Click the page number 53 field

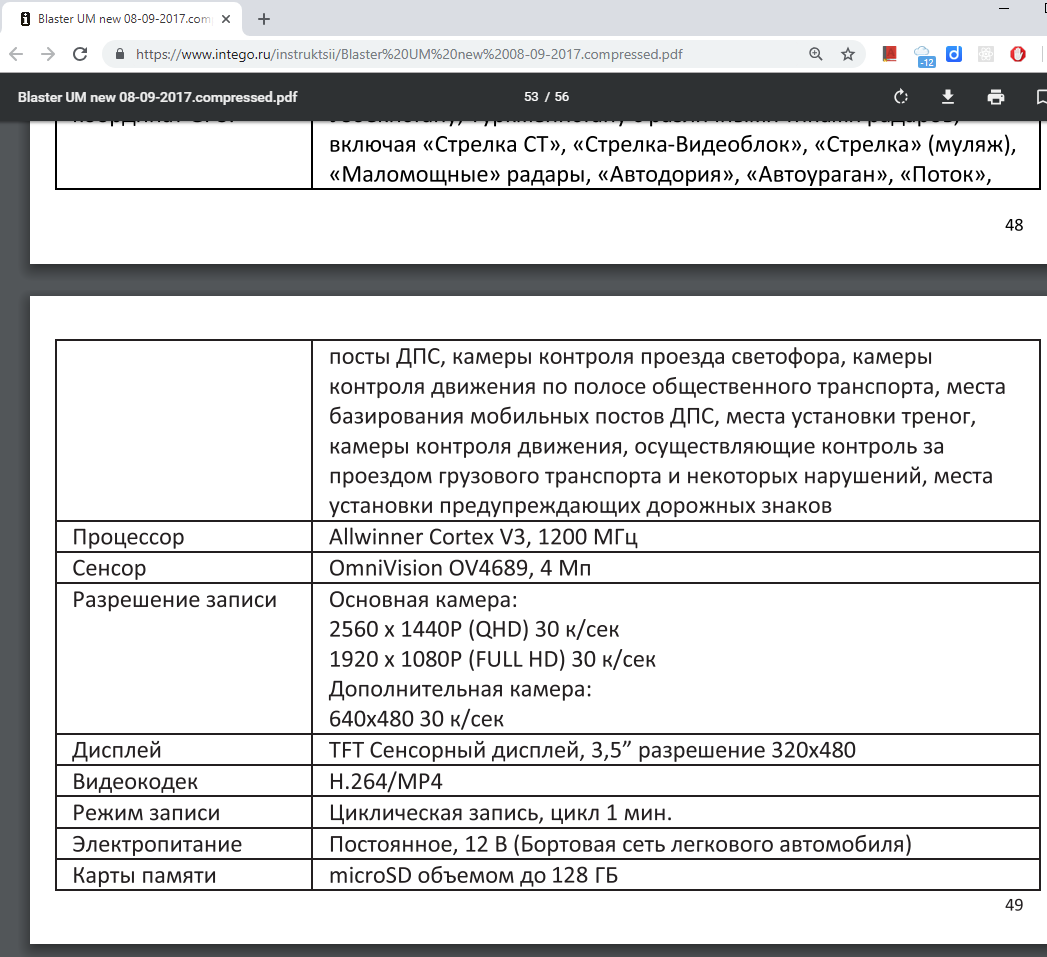(x=530, y=97)
